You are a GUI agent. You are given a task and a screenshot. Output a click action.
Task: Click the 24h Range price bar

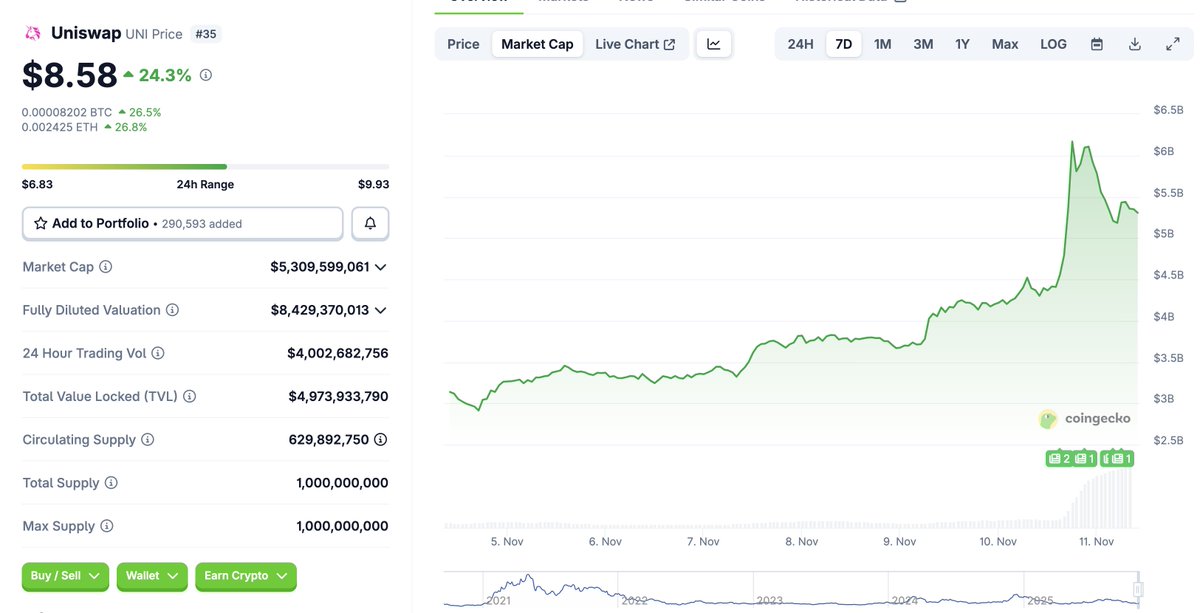click(x=205, y=166)
